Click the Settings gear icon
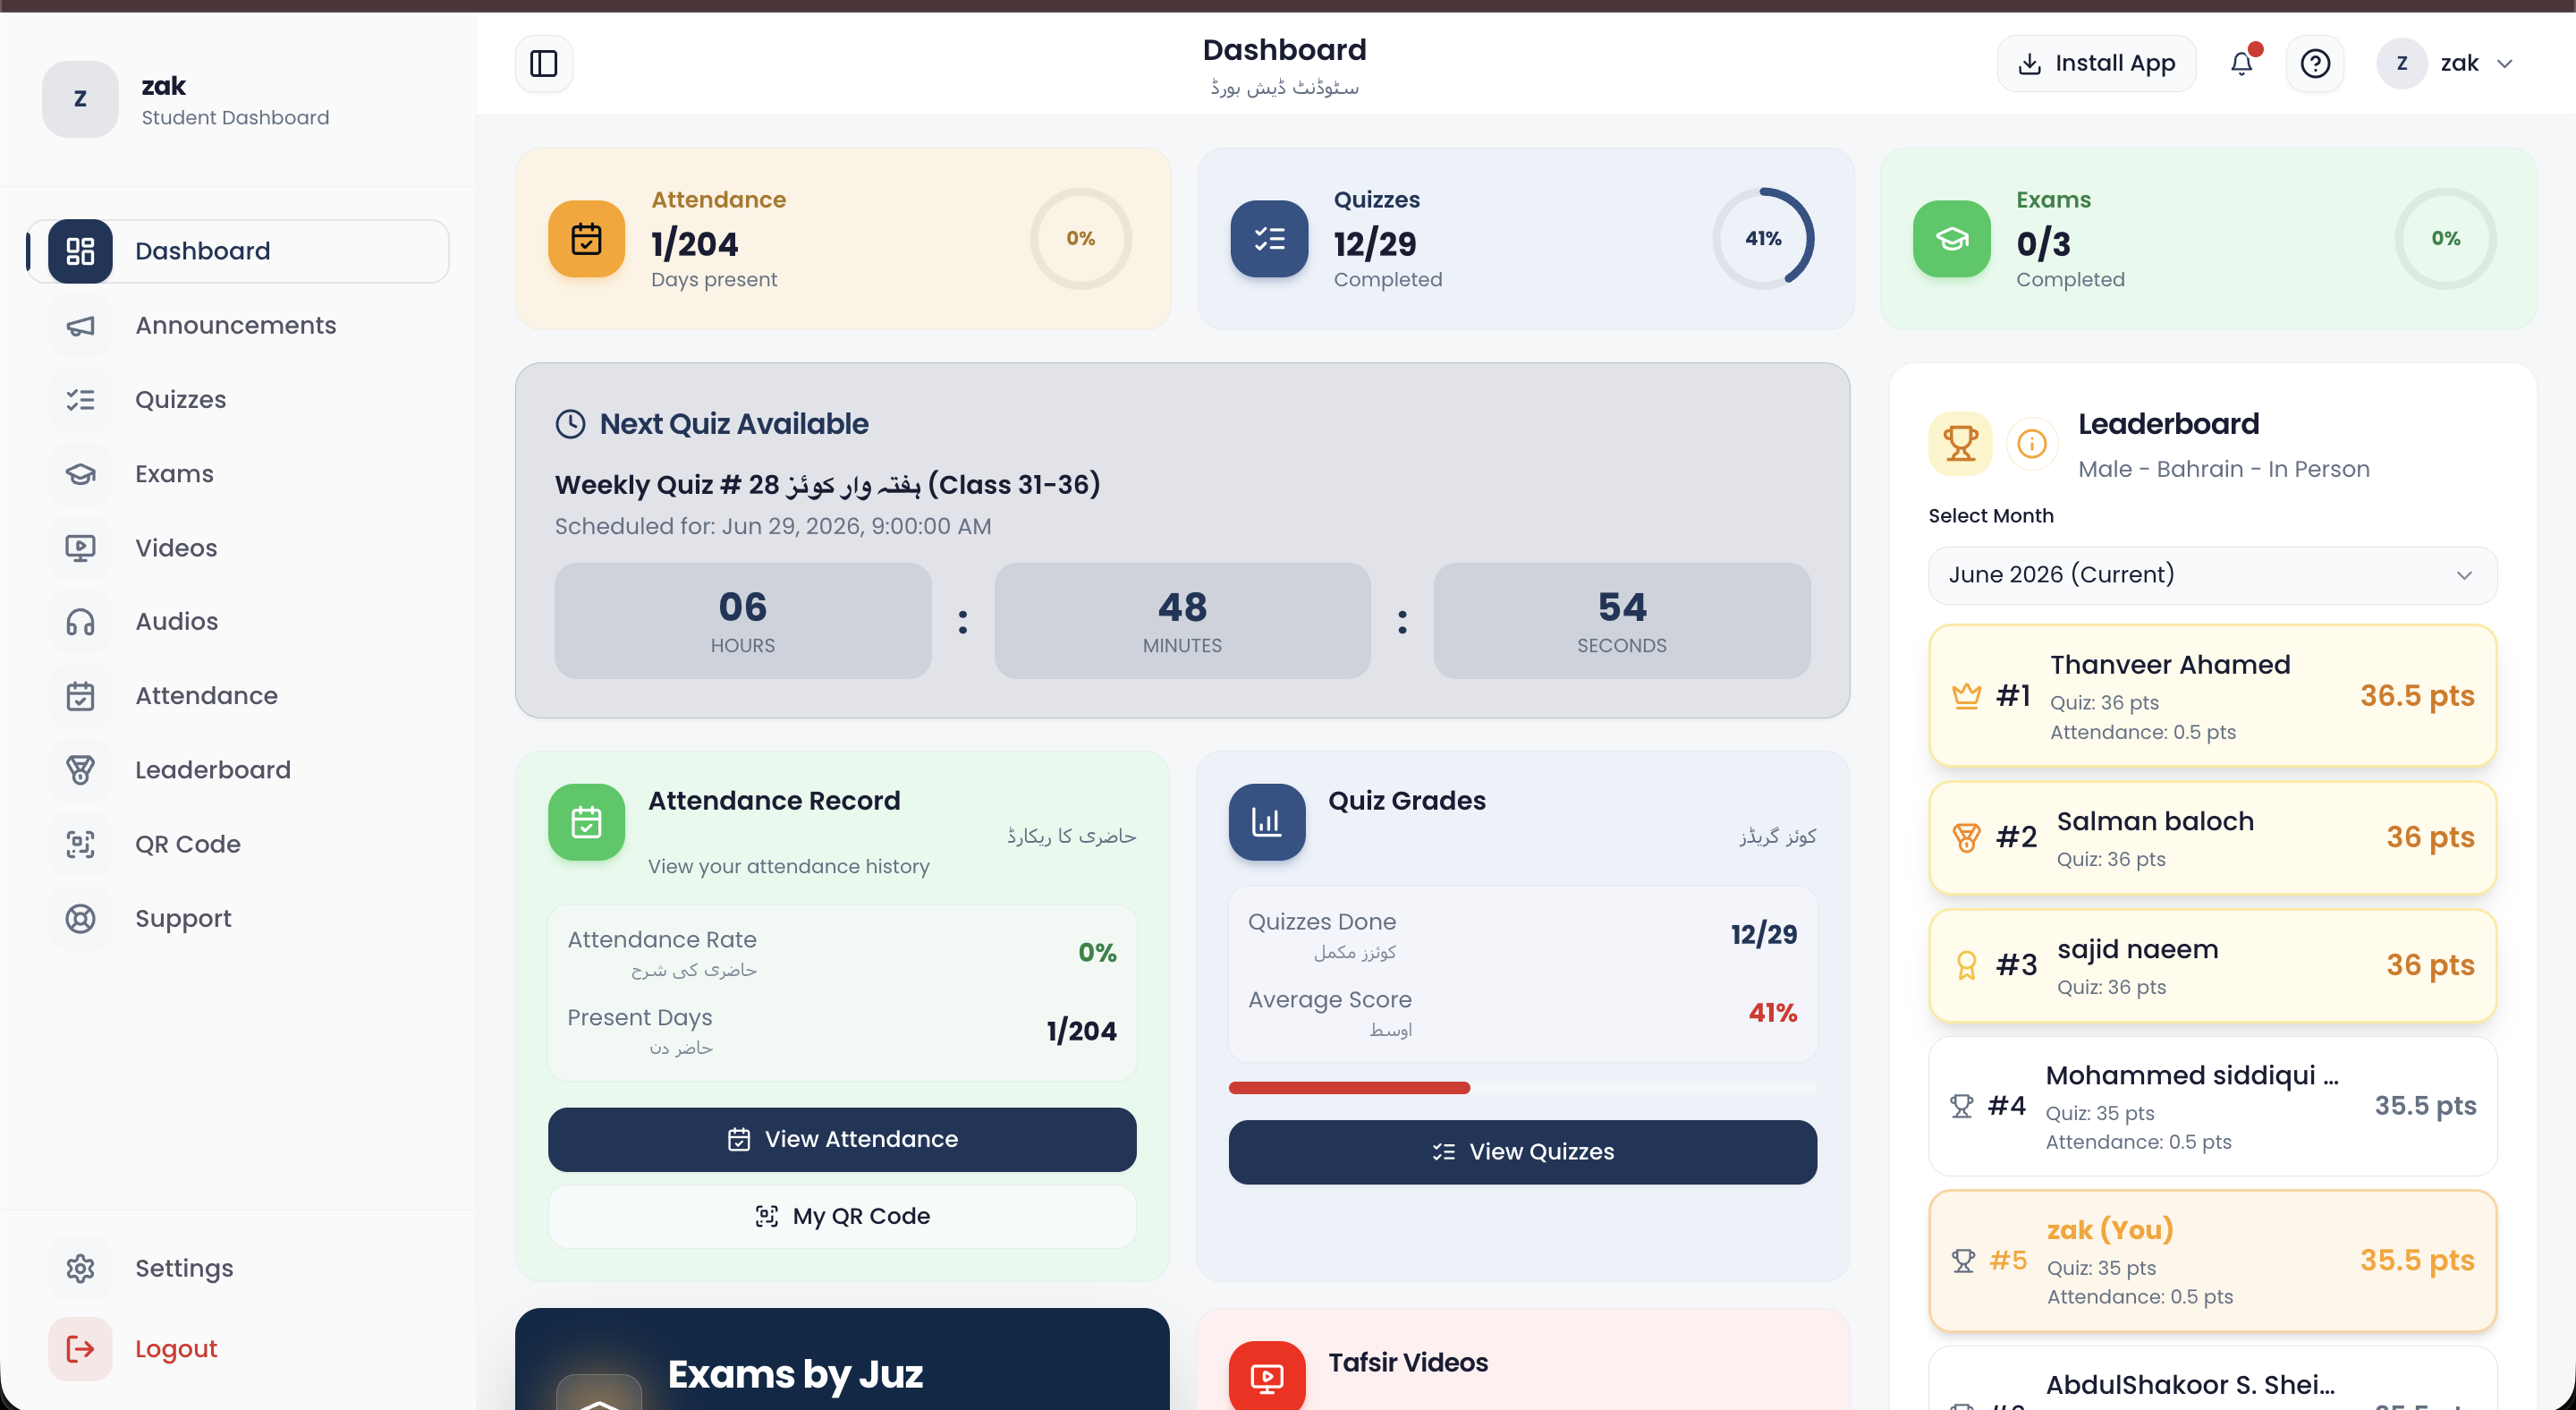The width and height of the screenshot is (2576, 1410). [80, 1268]
